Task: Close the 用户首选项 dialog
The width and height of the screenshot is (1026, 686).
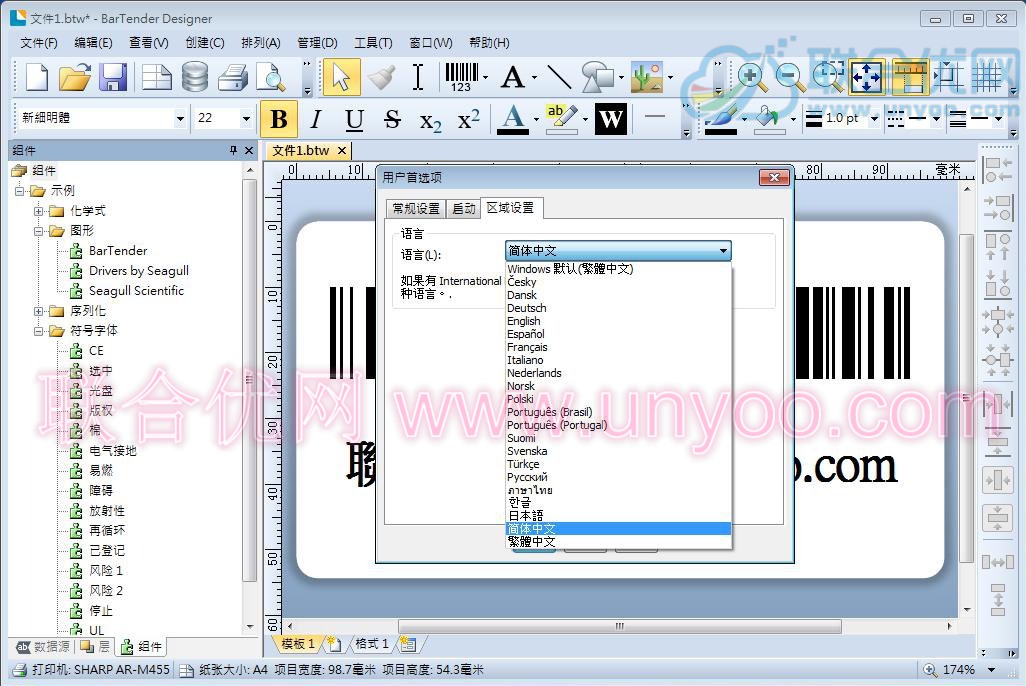Action: pyautogui.click(x=774, y=177)
